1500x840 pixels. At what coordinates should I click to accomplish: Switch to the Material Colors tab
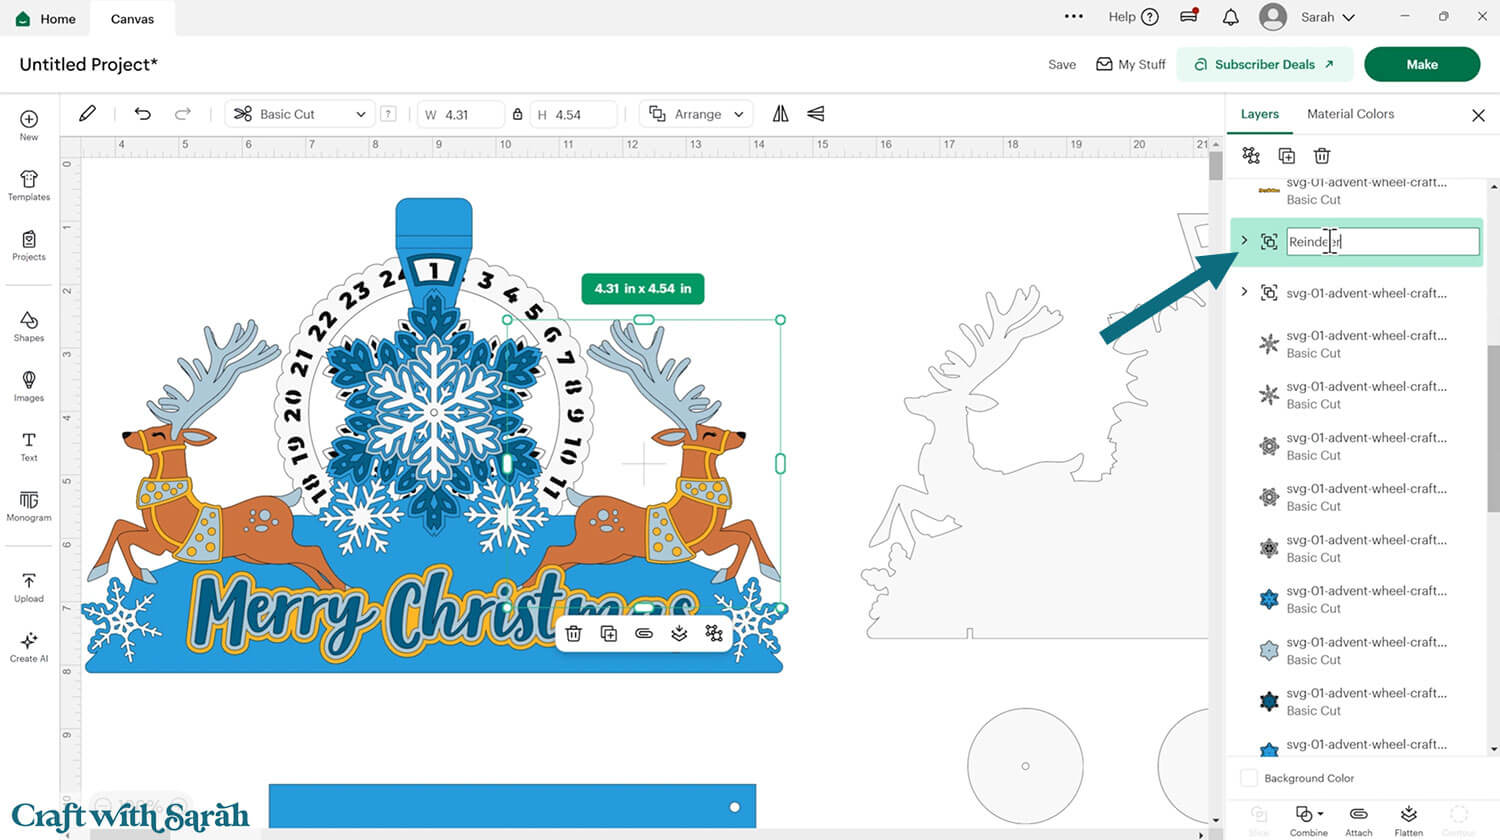[x=1350, y=114]
